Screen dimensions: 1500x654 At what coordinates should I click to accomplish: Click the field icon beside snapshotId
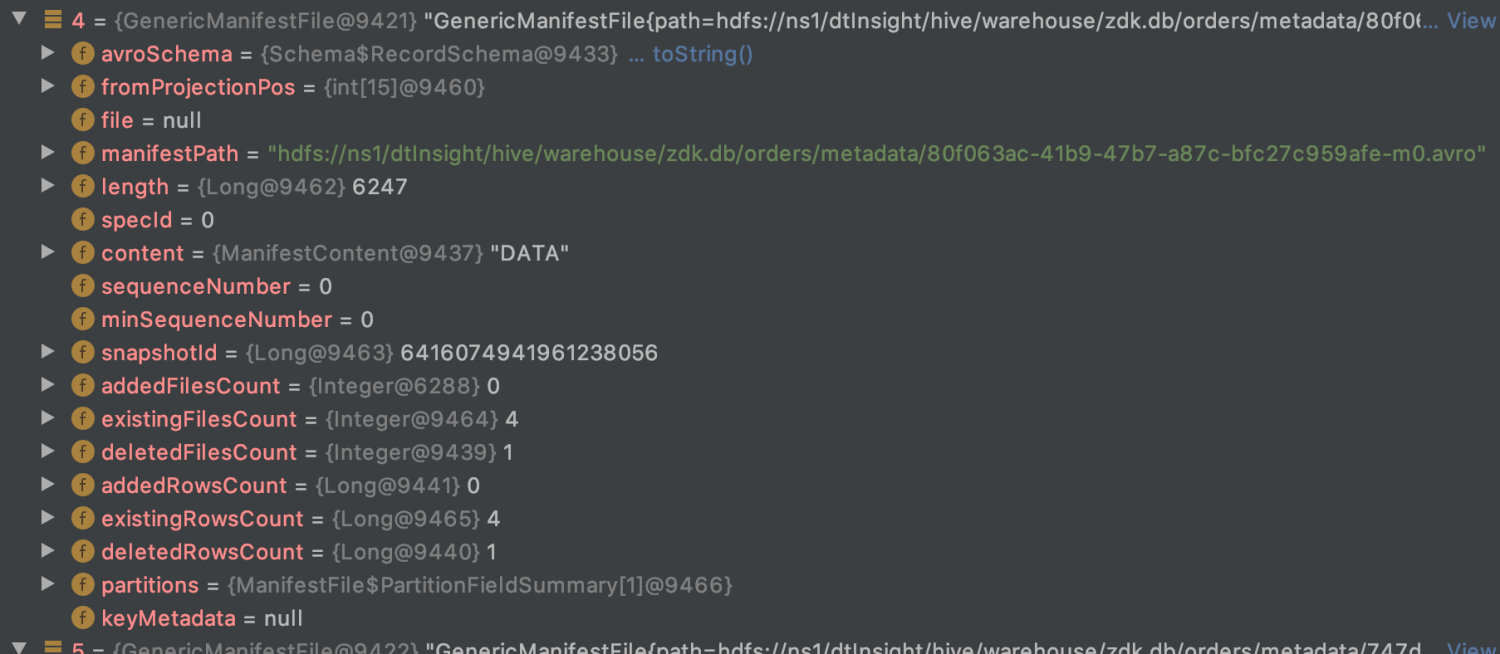(x=83, y=352)
